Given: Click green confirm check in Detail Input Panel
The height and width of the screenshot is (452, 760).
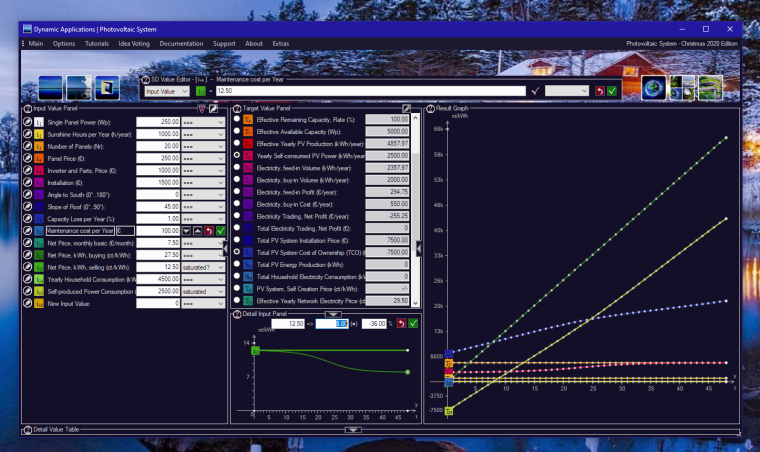Looking at the screenshot, I should [413, 324].
